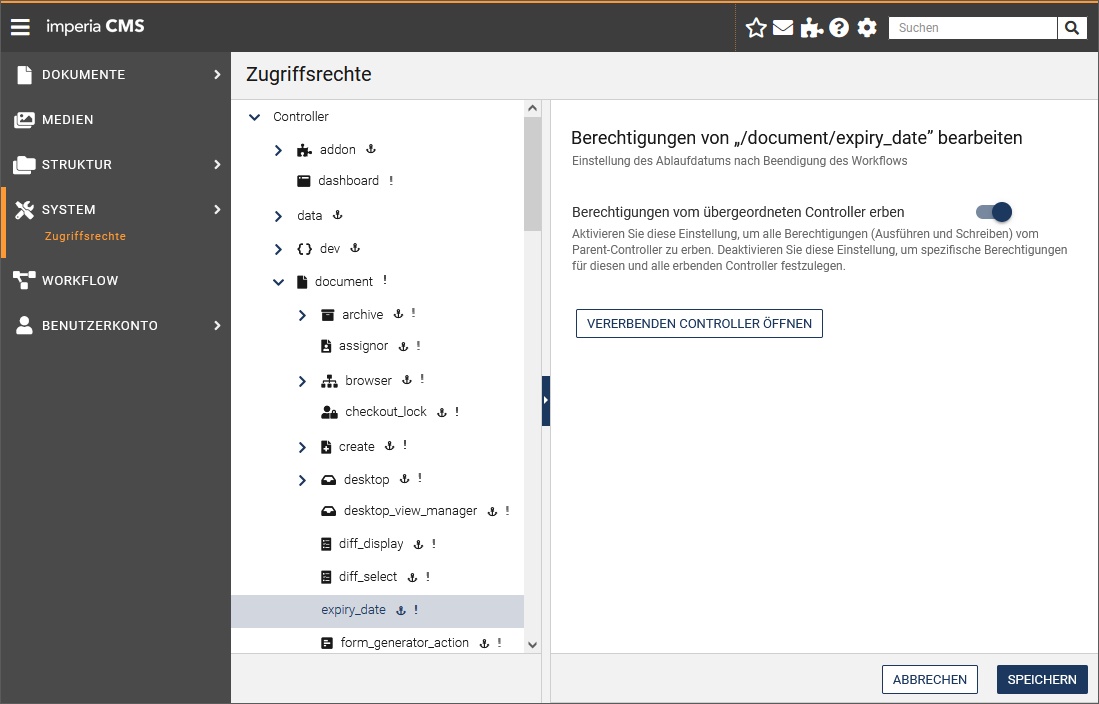Open the Struktur menu

tap(116, 165)
